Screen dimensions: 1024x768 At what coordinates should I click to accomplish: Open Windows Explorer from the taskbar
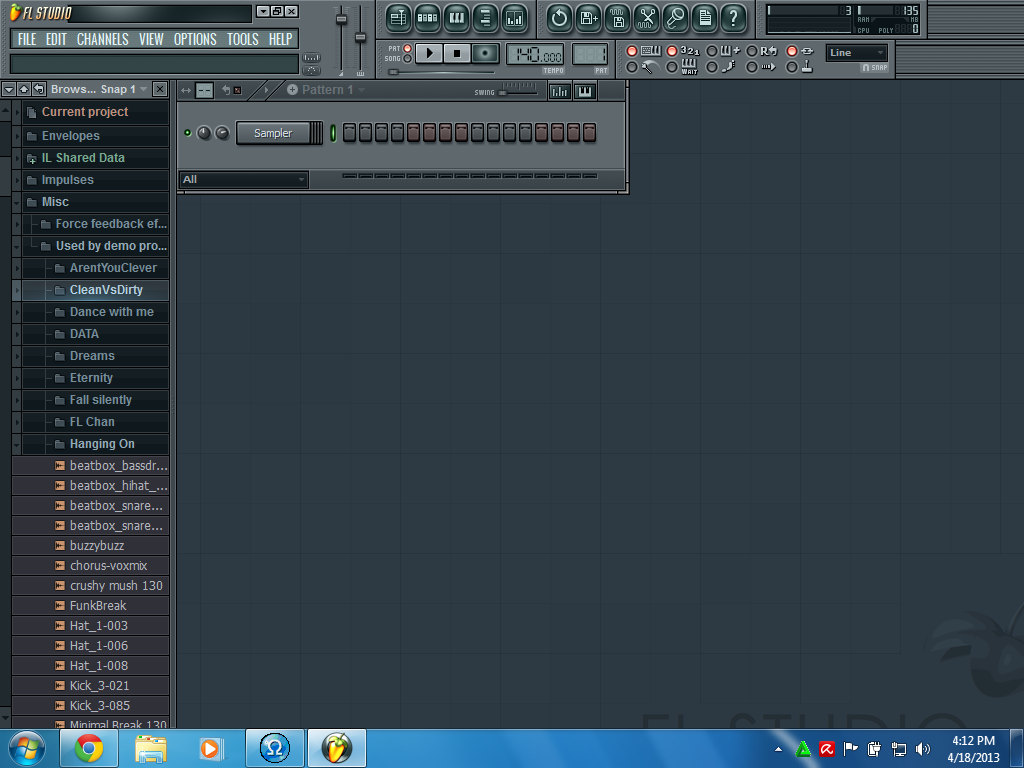pos(150,748)
